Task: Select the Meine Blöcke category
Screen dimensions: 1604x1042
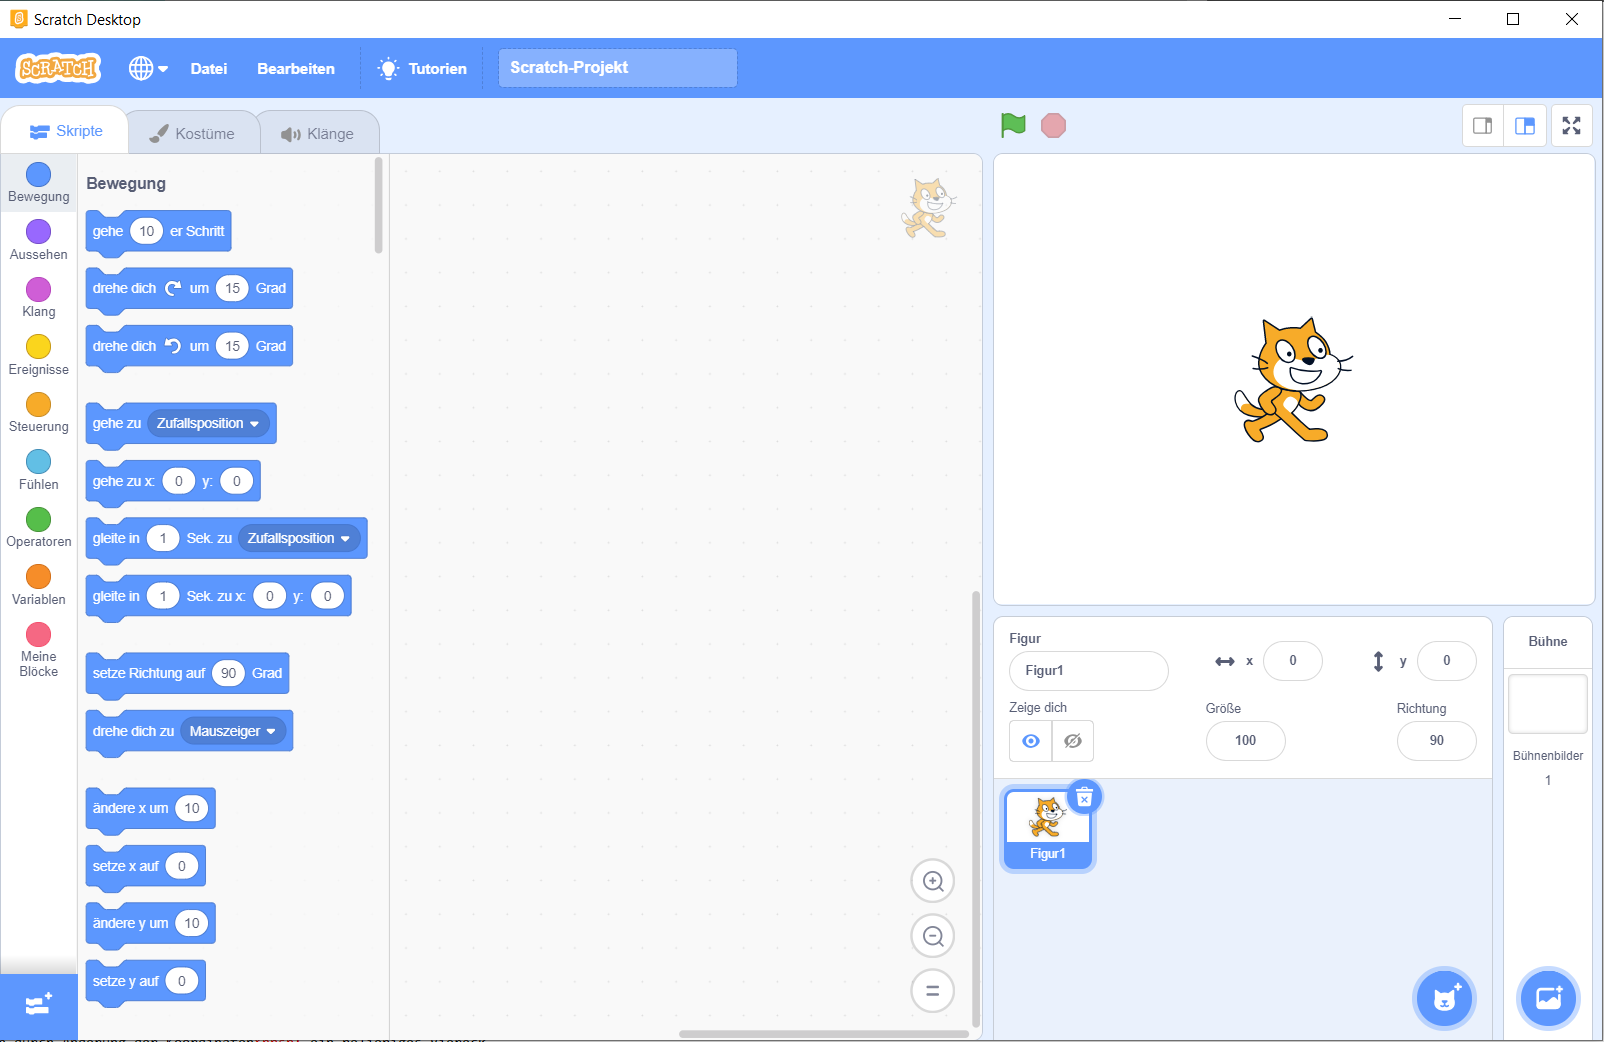Action: [x=39, y=649]
